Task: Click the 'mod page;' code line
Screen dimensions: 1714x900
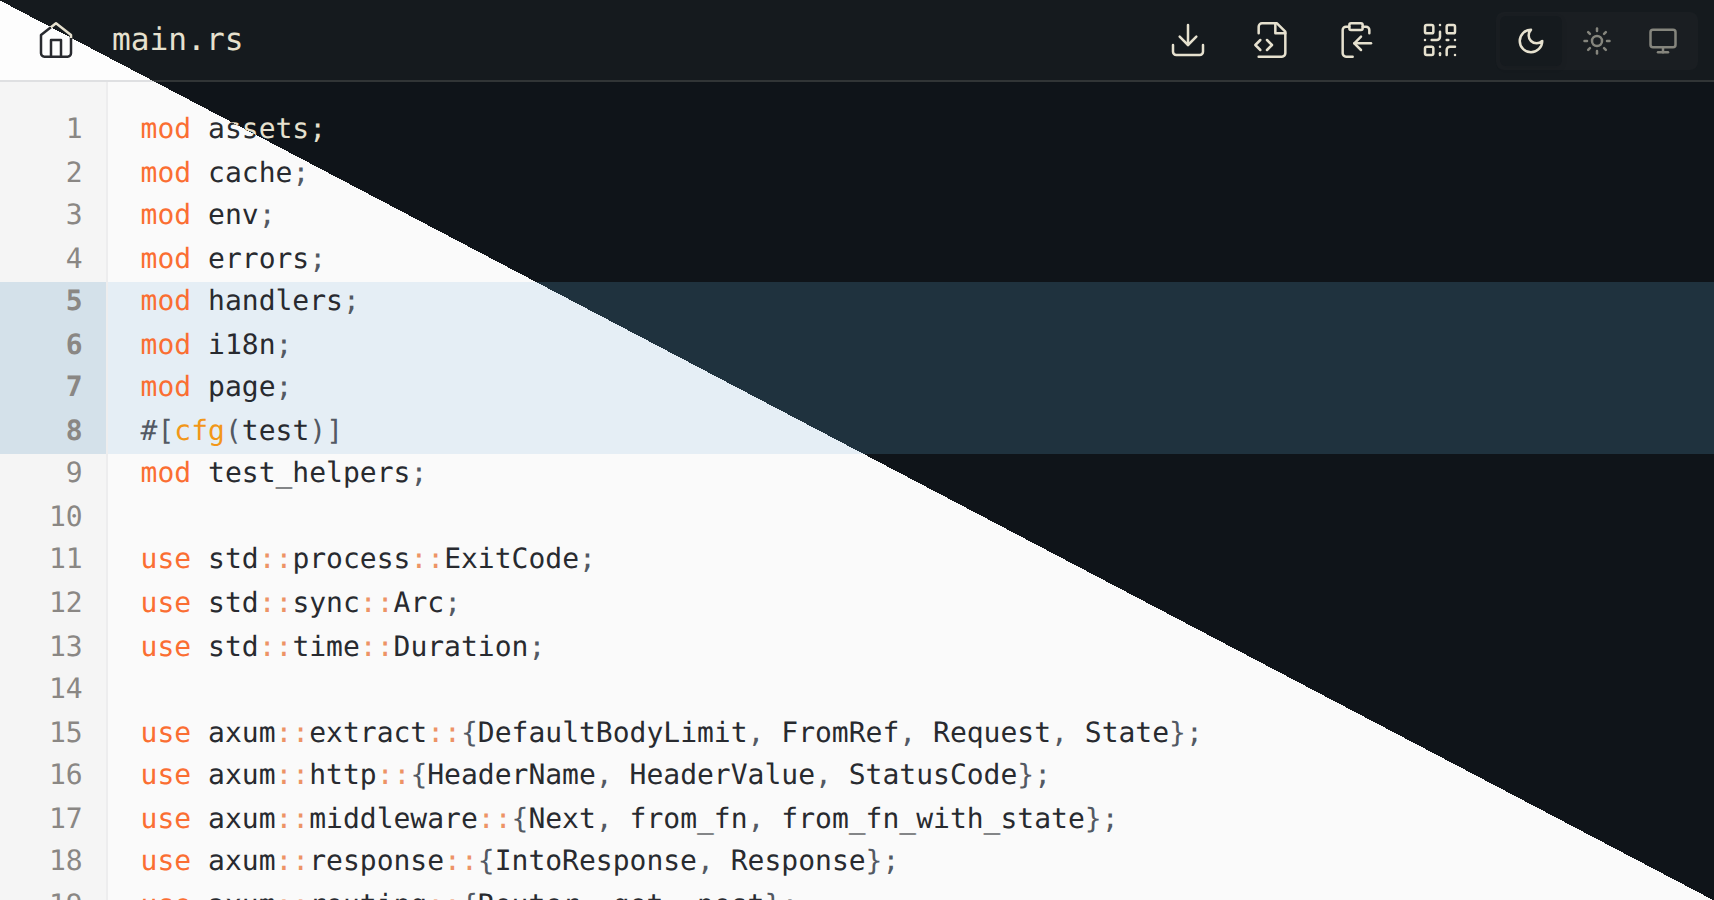Action: click(x=215, y=386)
